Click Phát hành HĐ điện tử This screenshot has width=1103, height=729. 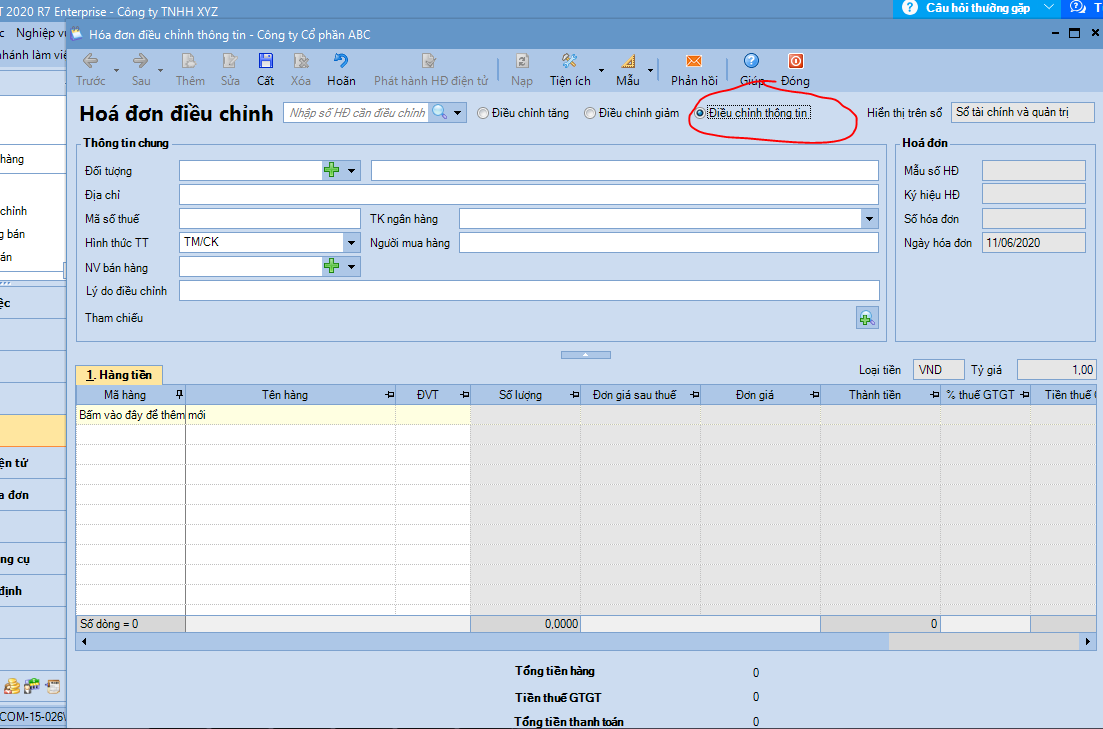431,70
